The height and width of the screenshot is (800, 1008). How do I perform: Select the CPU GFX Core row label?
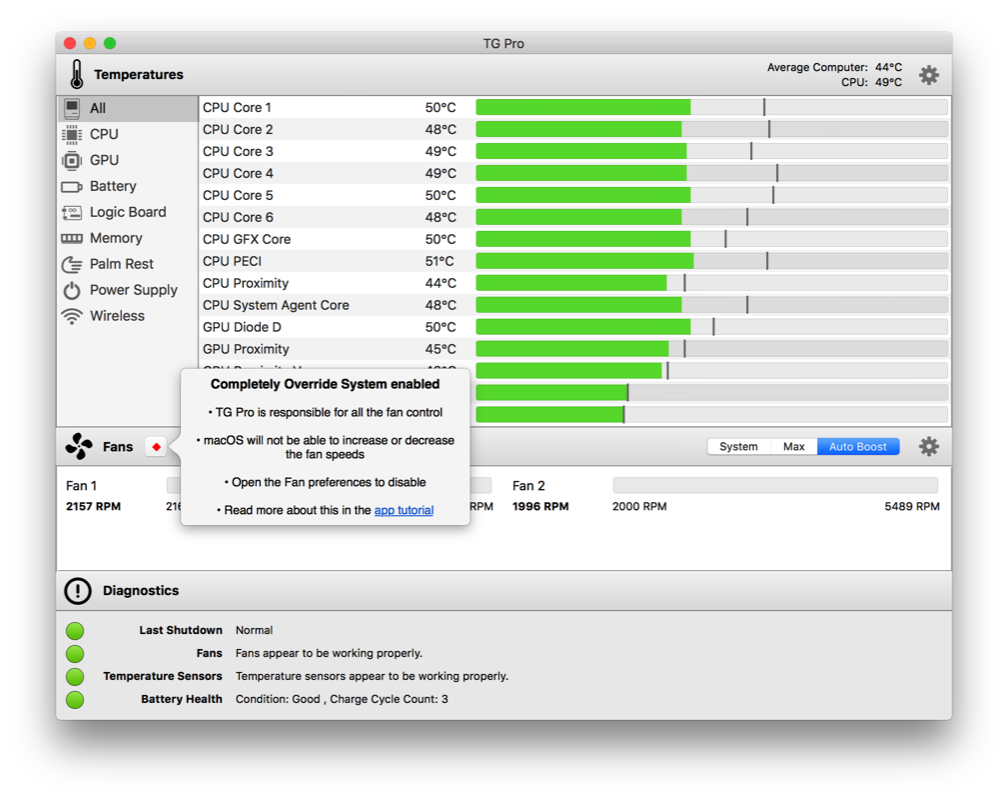(x=247, y=239)
